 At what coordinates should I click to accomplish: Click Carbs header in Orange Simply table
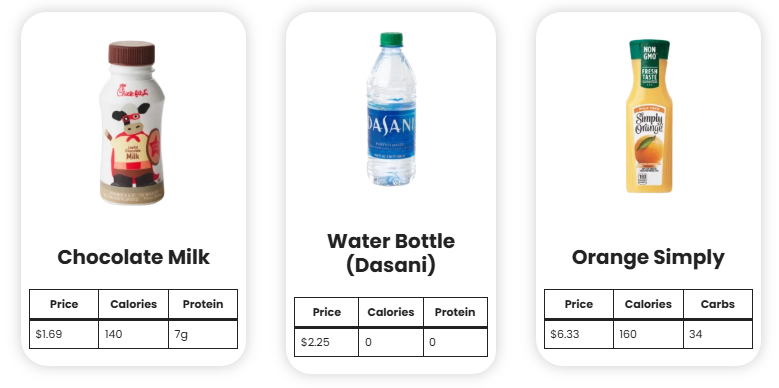[x=718, y=304]
